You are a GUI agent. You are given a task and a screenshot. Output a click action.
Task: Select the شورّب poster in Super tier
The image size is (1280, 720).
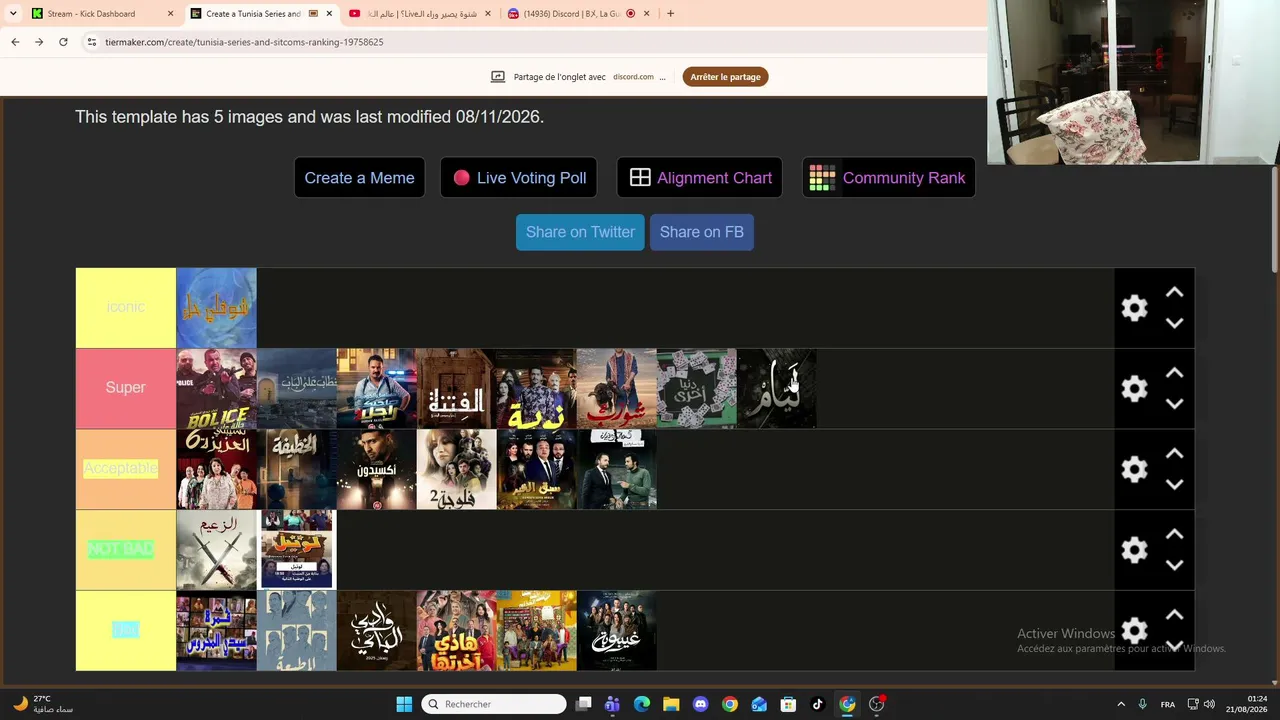pyautogui.click(x=617, y=388)
